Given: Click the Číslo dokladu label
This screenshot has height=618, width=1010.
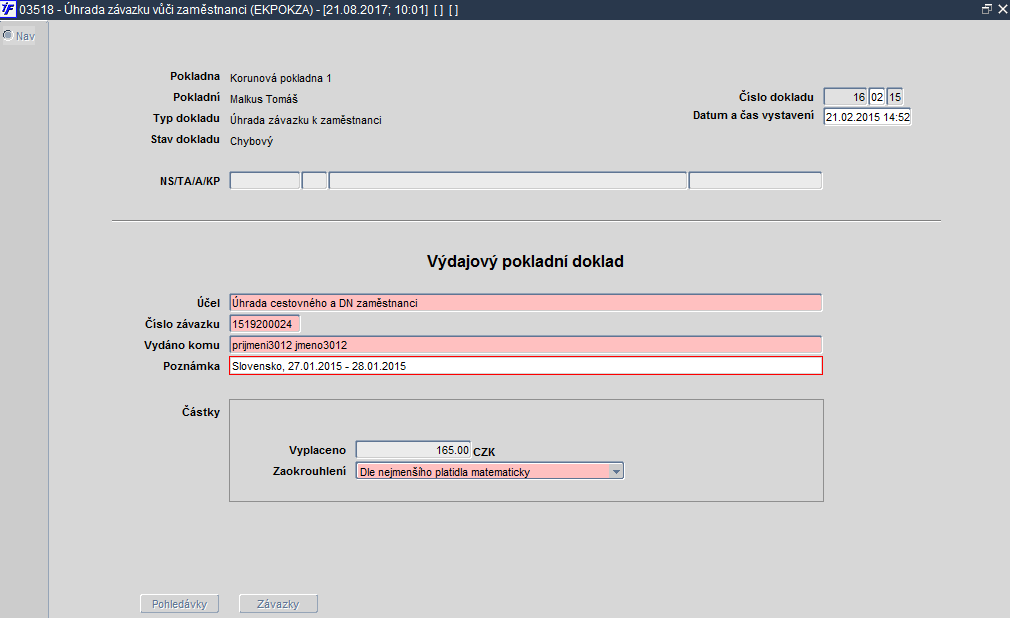Looking at the screenshot, I should point(776,97).
